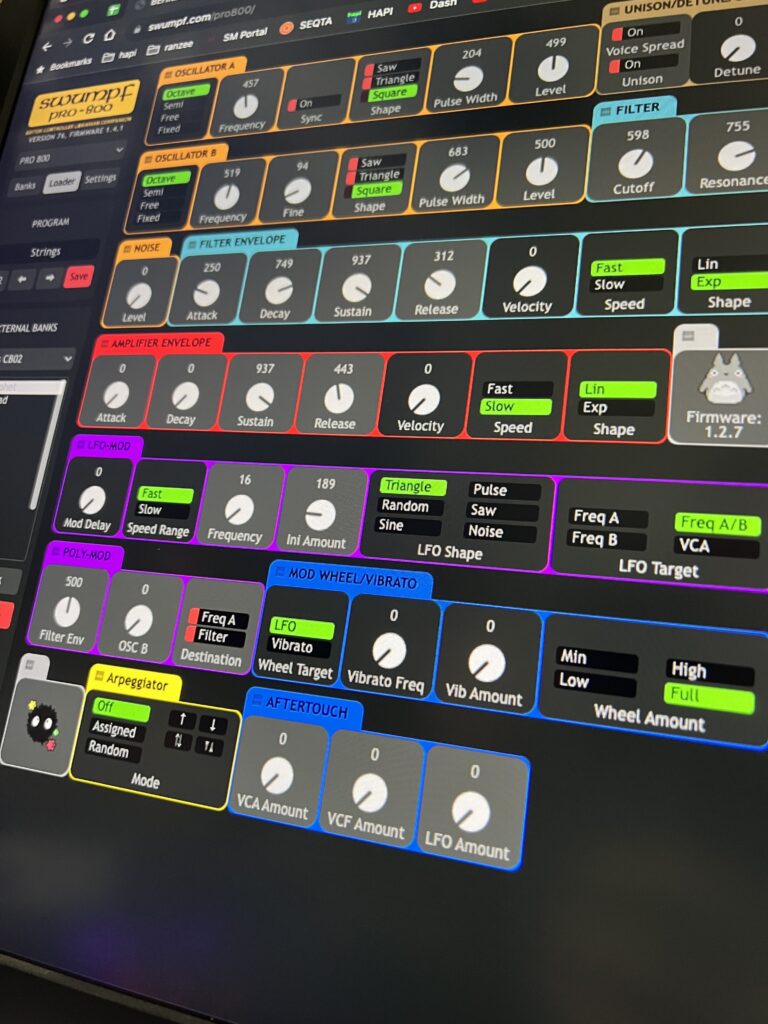
Task: Click the red Save button
Action: click(x=78, y=276)
